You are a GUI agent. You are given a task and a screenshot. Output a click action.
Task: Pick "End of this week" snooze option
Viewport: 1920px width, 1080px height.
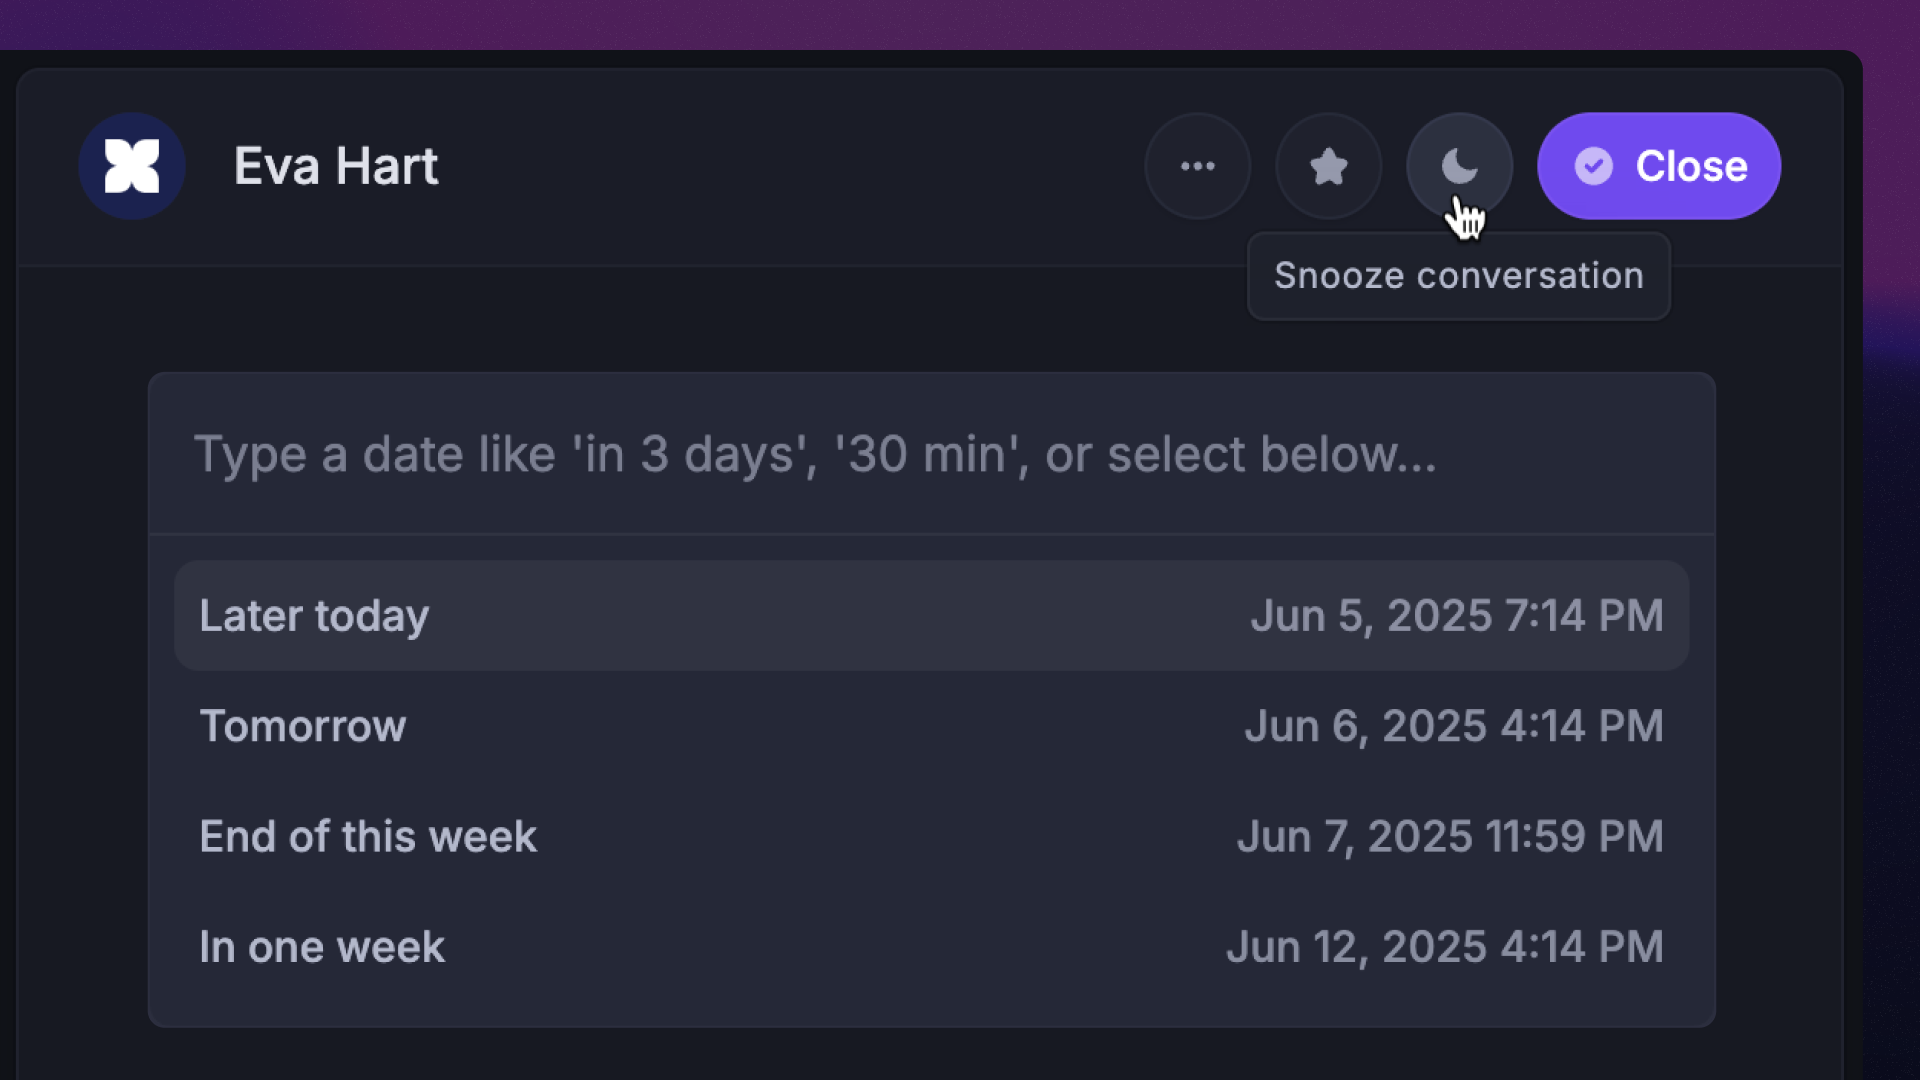click(x=368, y=837)
